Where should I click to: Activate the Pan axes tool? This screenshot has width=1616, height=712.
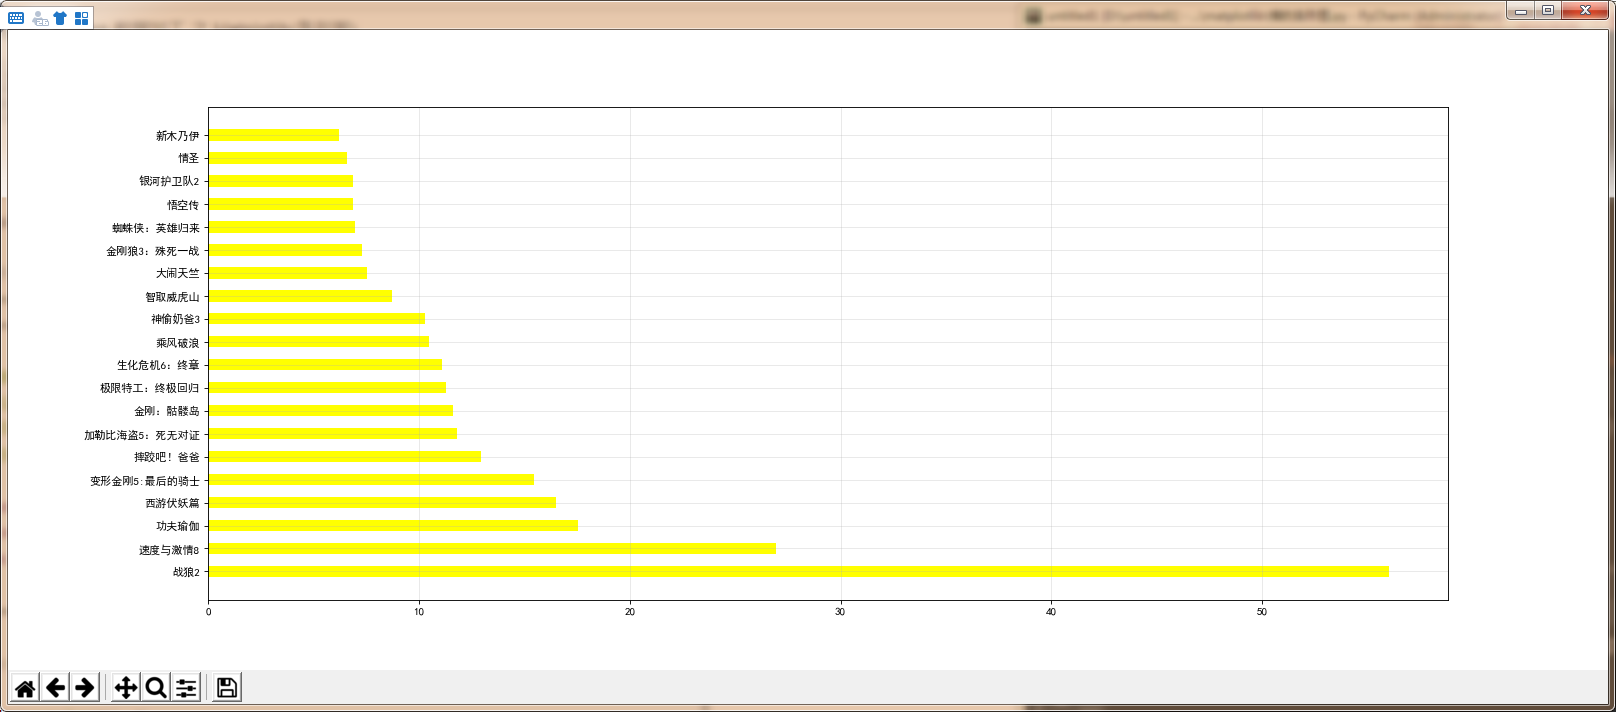[126, 687]
